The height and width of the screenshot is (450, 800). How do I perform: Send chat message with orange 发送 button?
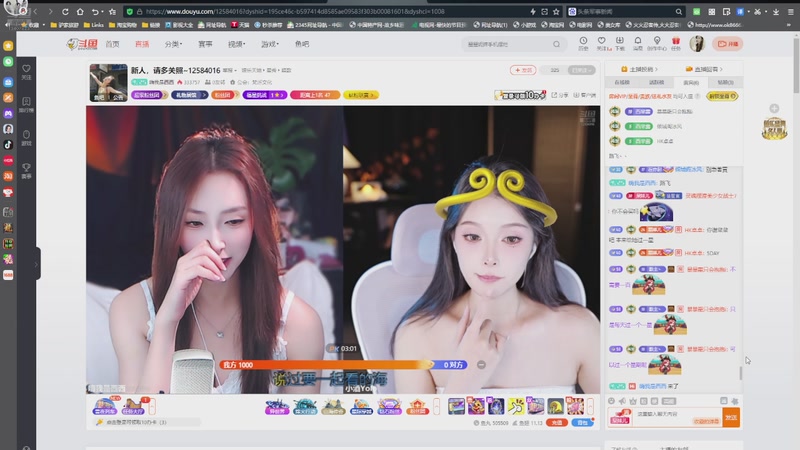click(x=731, y=417)
